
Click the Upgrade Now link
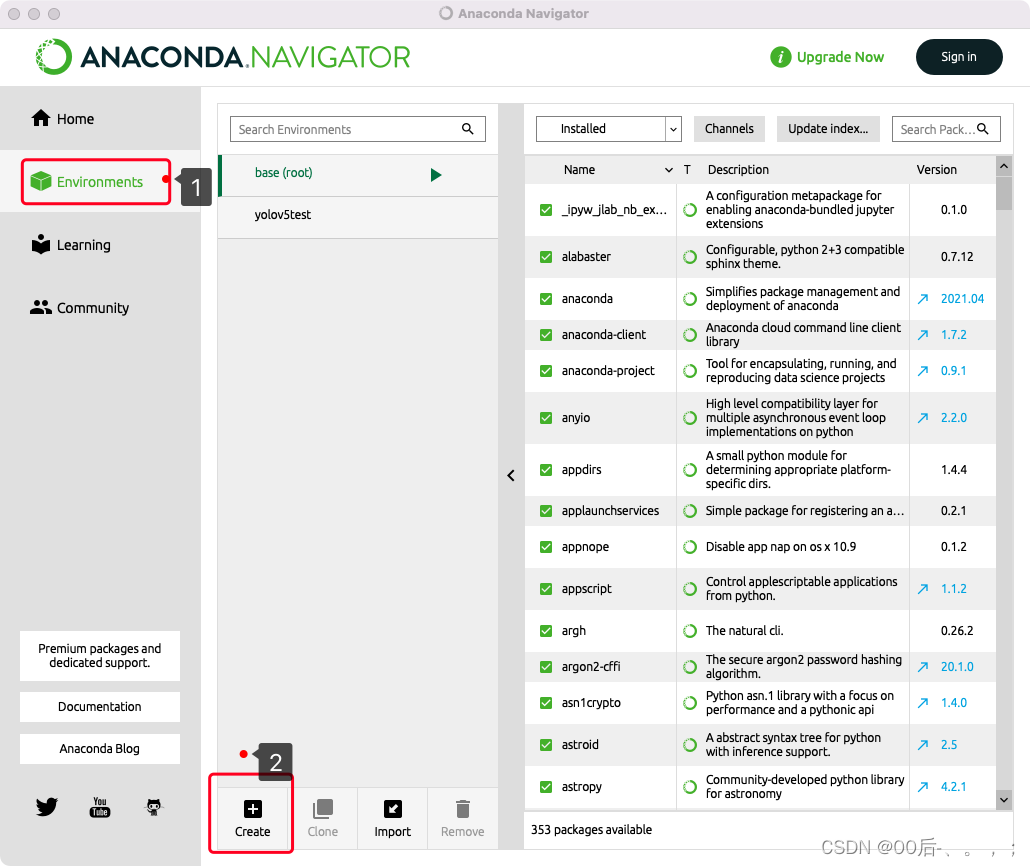click(840, 57)
